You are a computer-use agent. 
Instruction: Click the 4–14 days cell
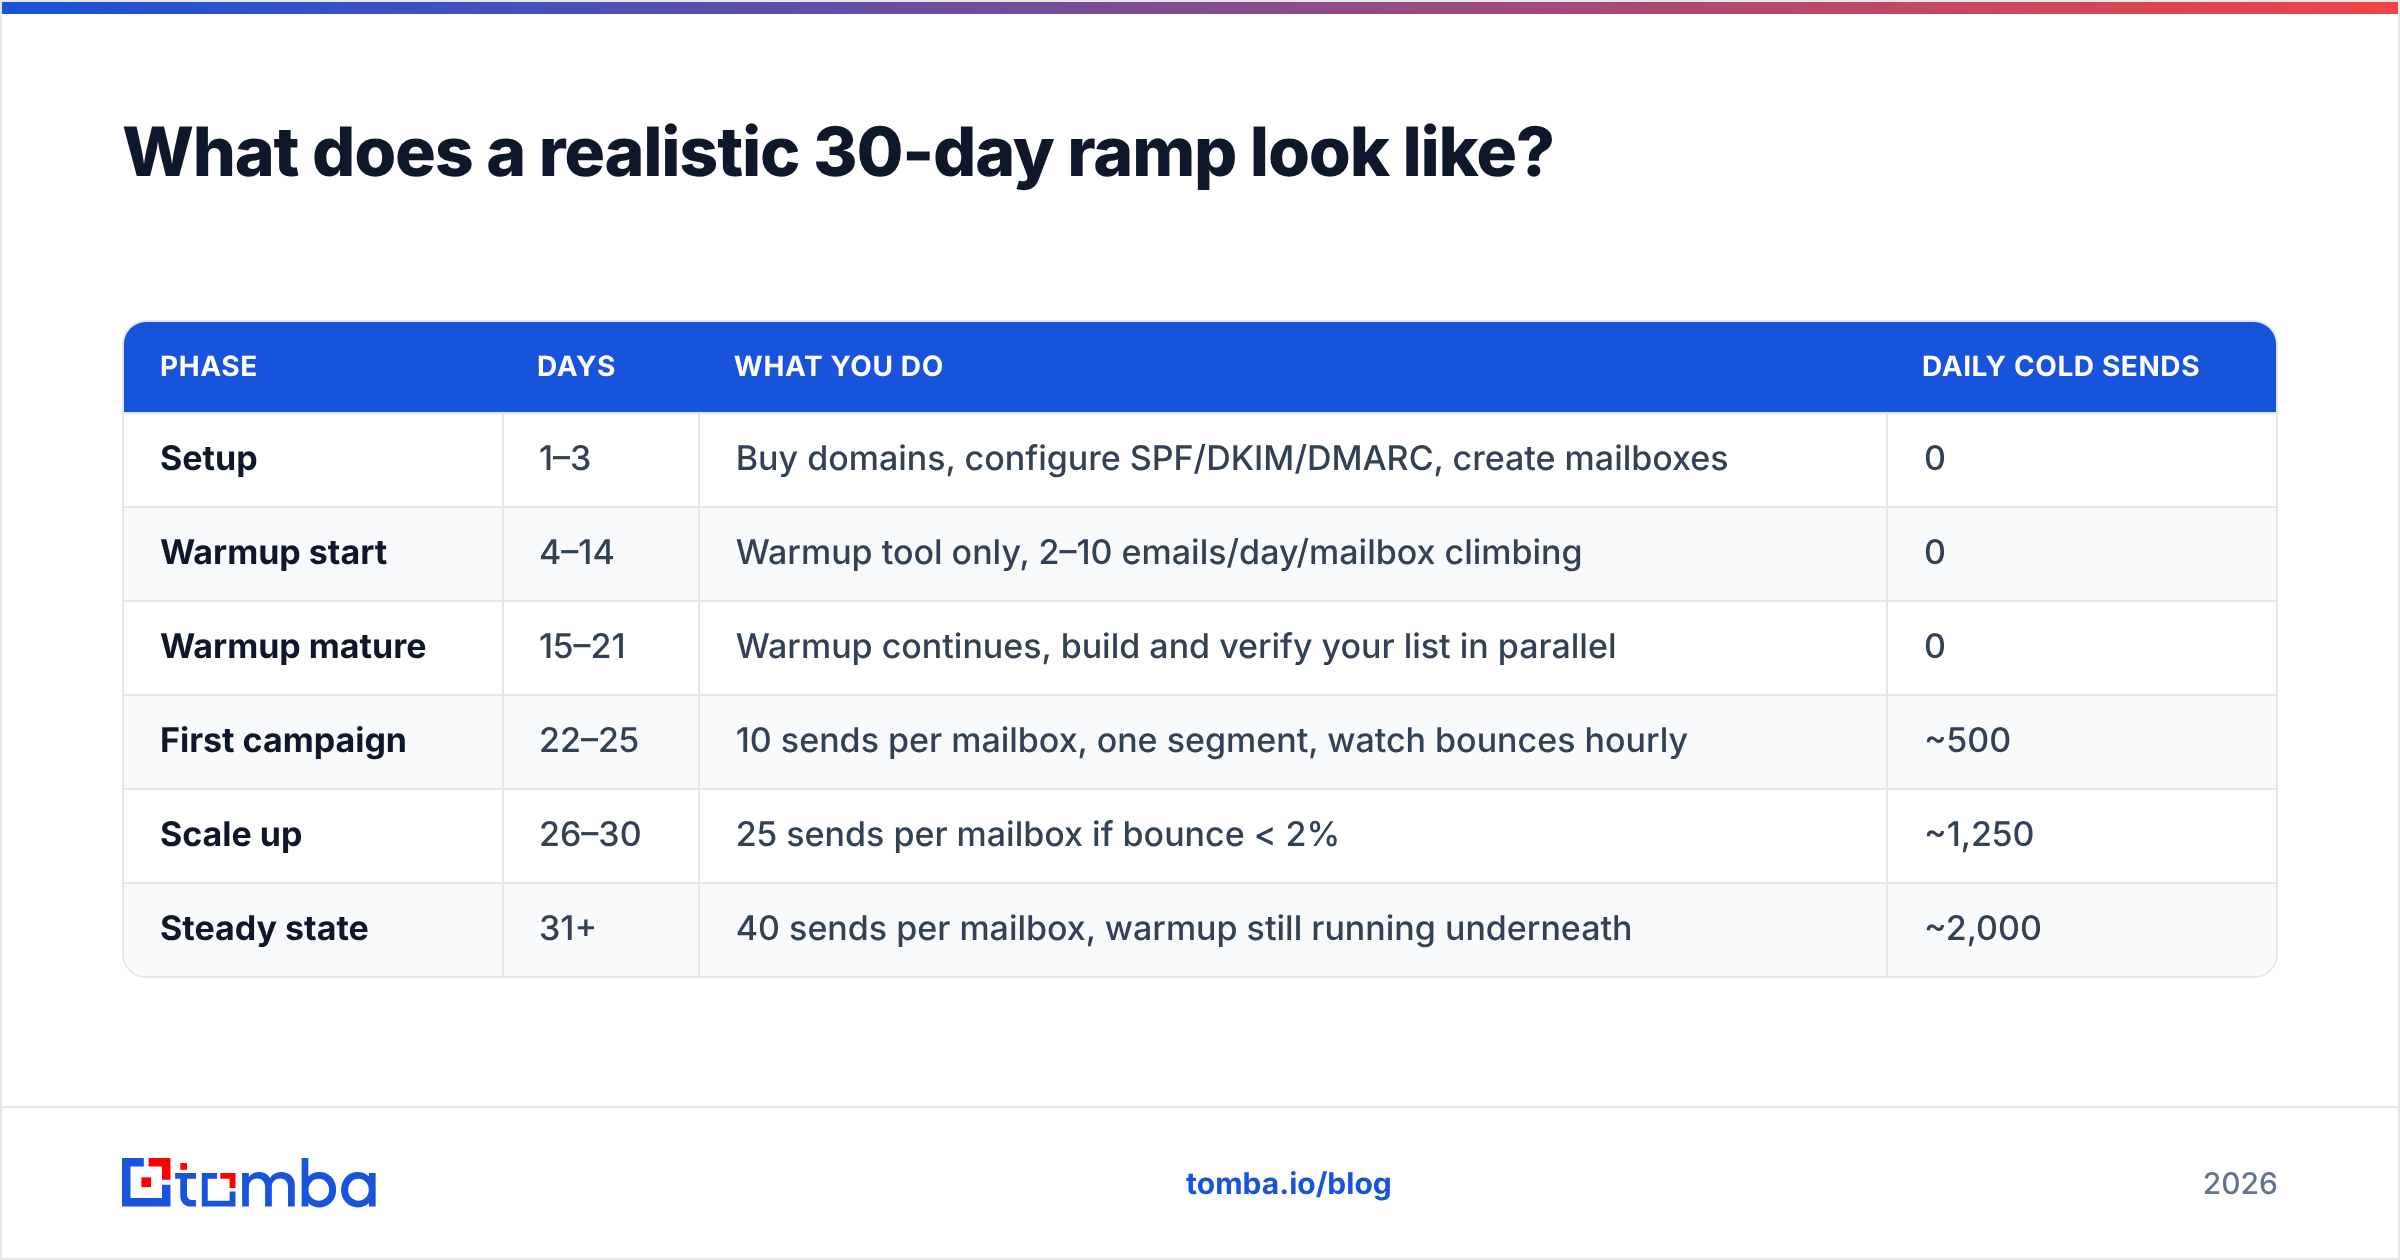point(601,553)
